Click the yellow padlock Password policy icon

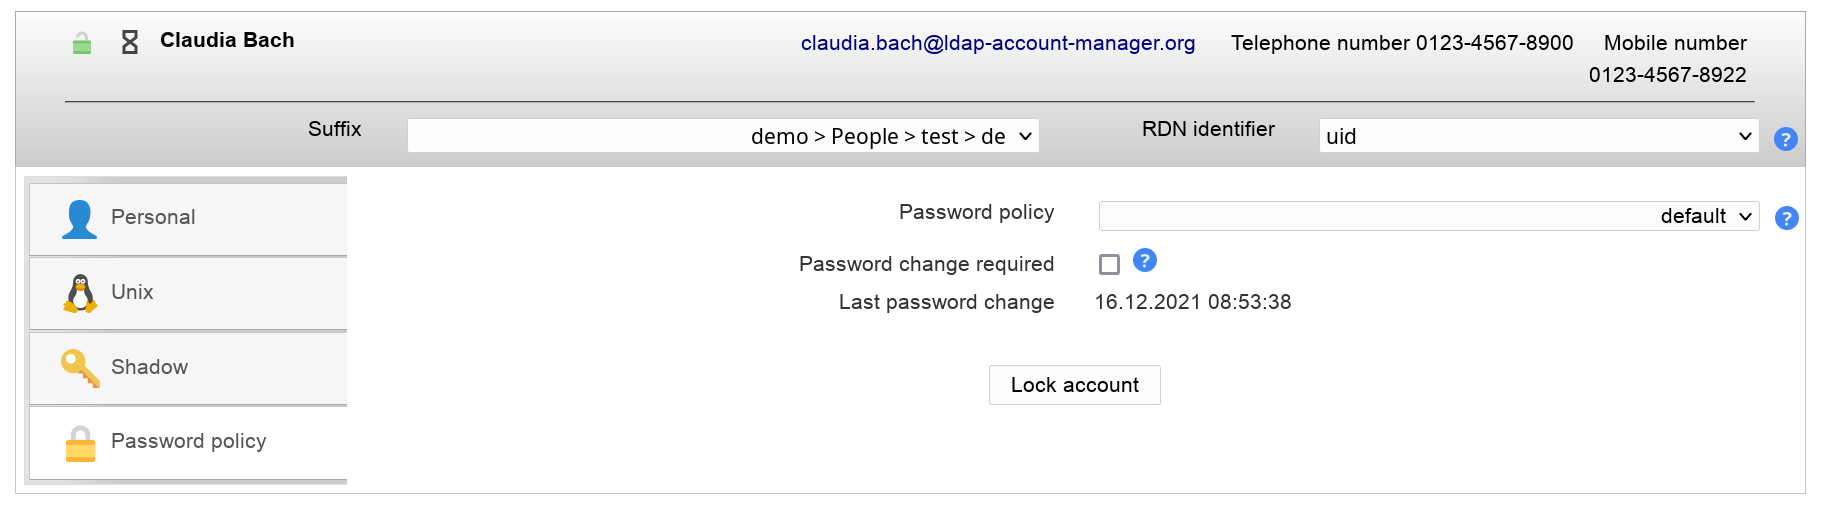click(80, 443)
